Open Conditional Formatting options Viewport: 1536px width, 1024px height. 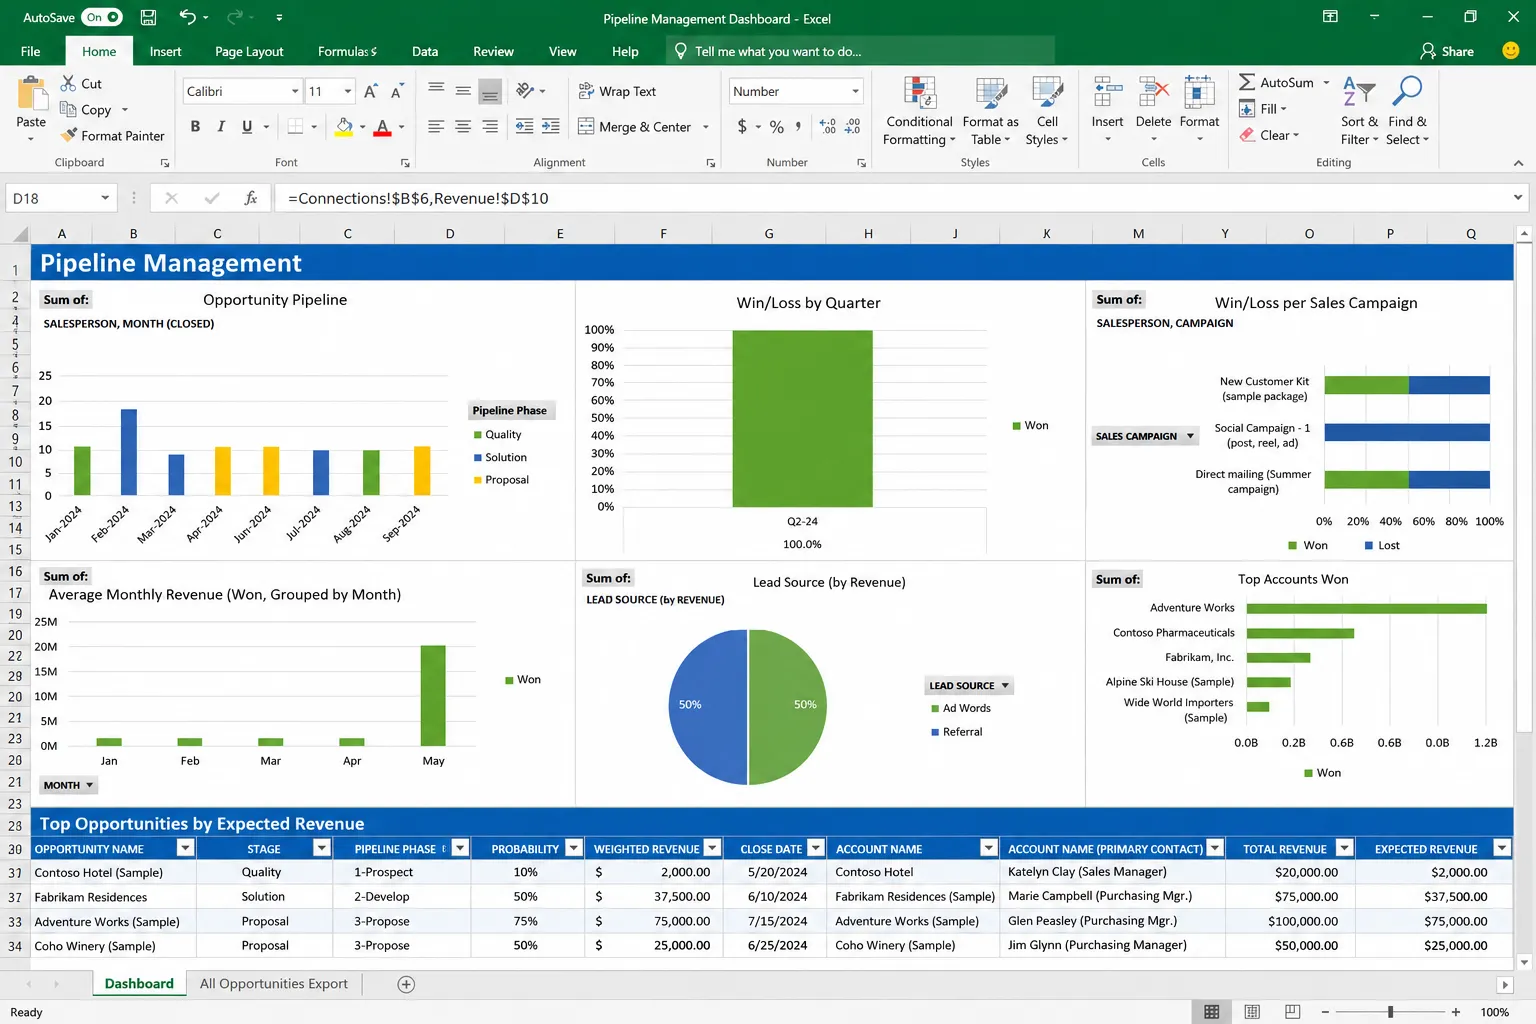(x=919, y=111)
